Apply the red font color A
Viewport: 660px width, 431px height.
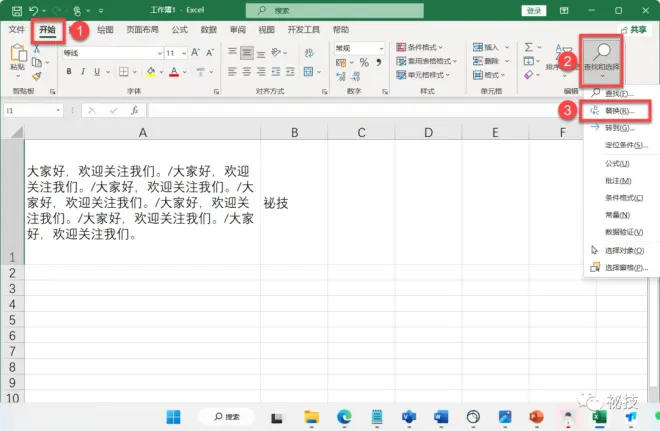point(174,72)
